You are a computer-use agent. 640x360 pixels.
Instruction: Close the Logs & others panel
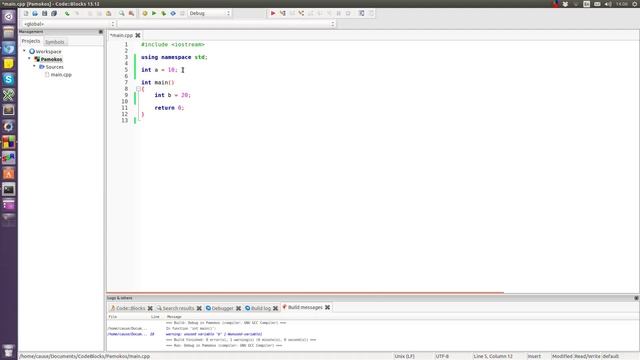point(636,298)
